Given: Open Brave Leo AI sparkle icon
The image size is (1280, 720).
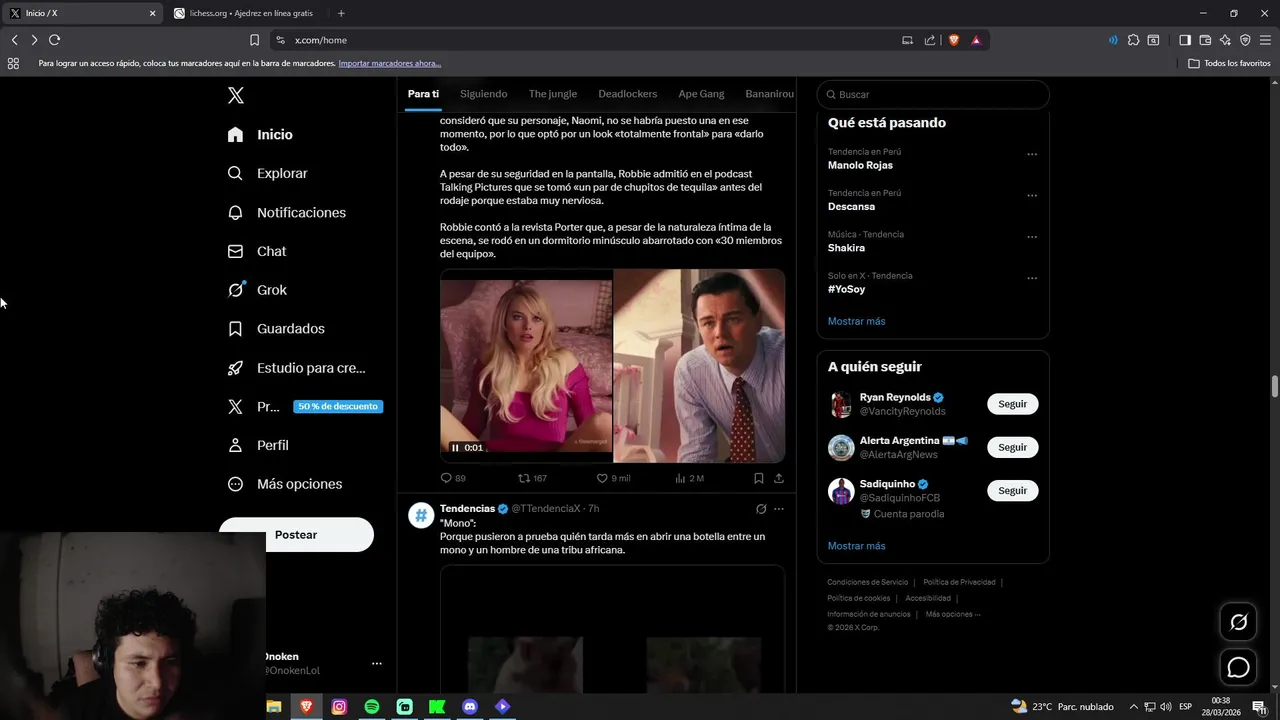Looking at the screenshot, I should (1225, 40).
